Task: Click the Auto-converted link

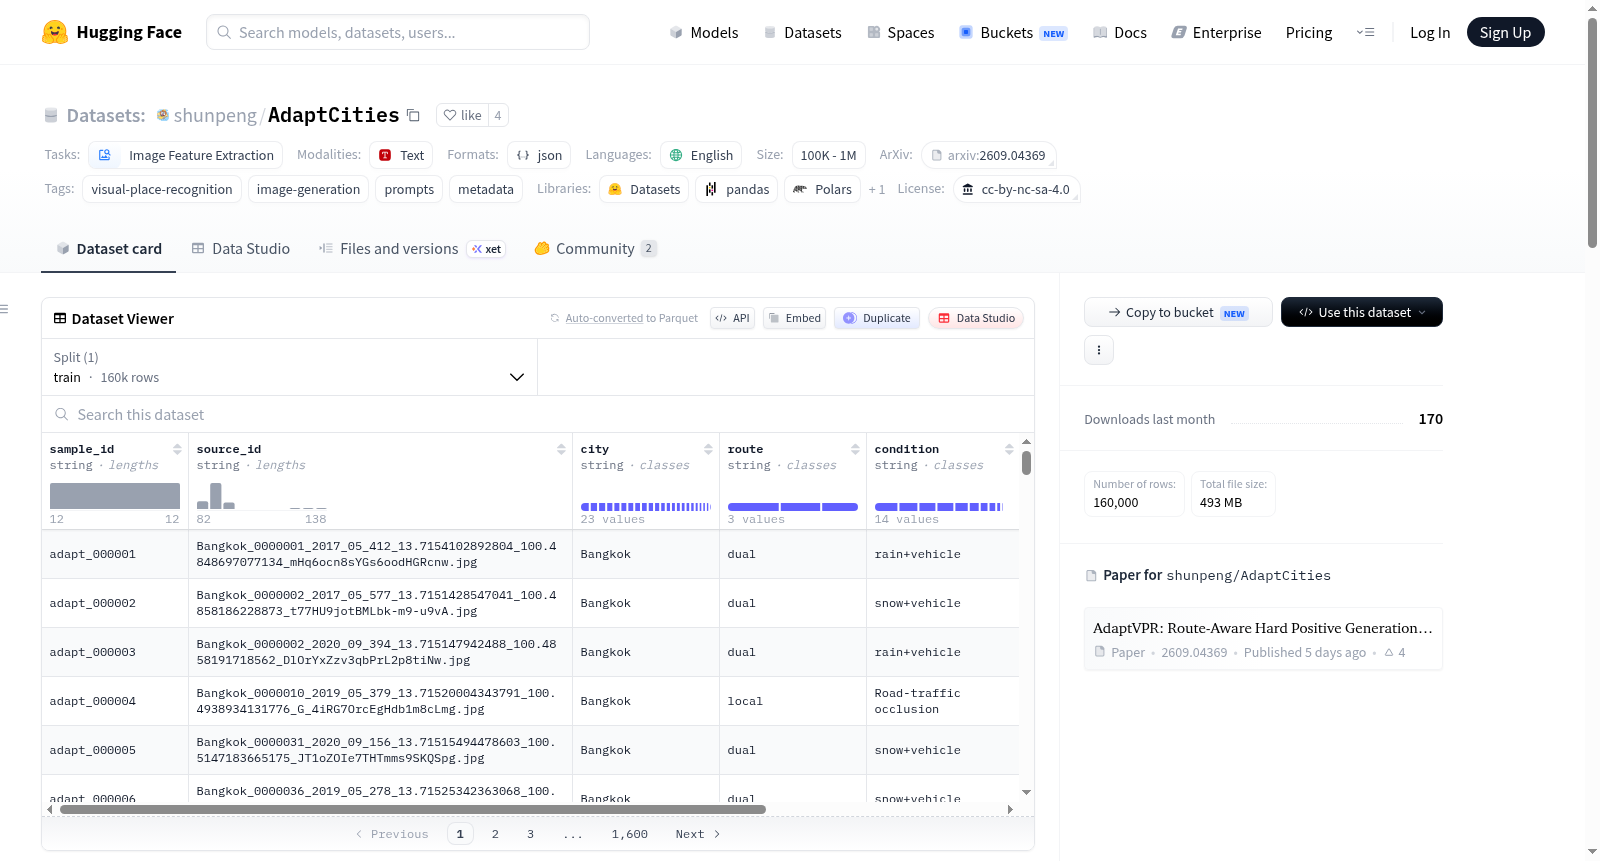Action: pyautogui.click(x=604, y=318)
